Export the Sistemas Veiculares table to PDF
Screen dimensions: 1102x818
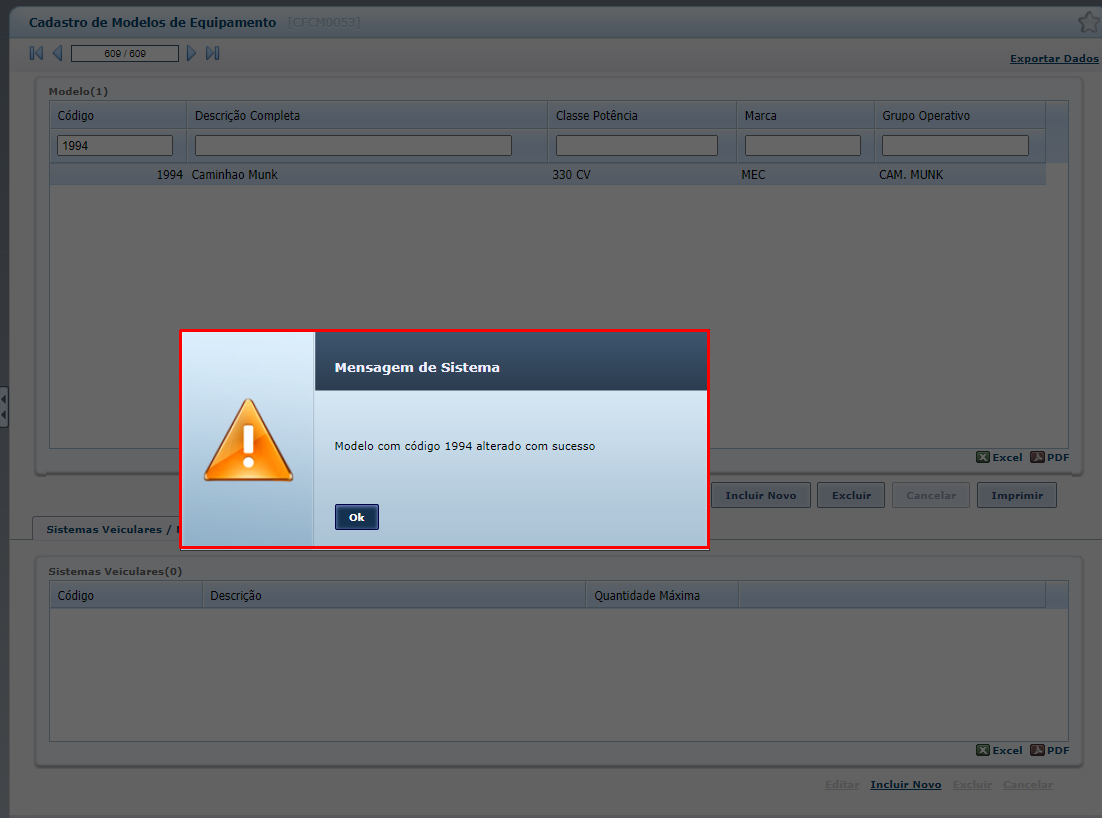click(x=1049, y=750)
